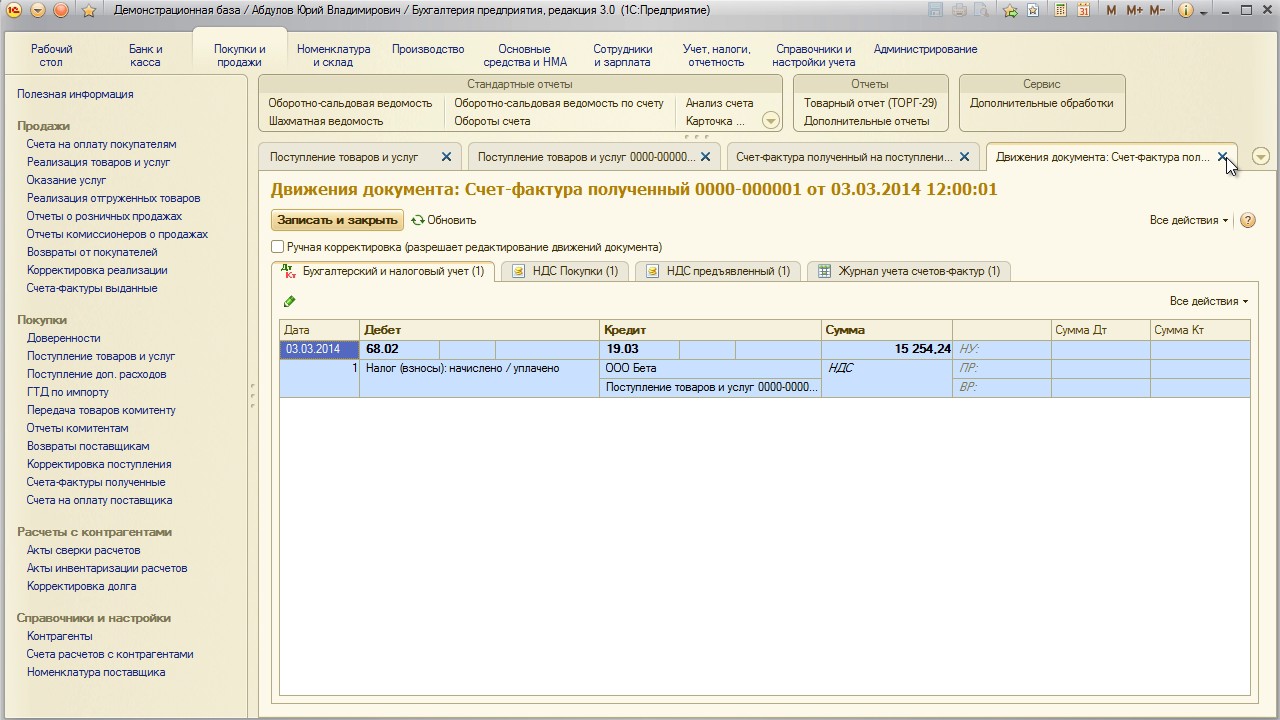Click the M+ memory add button
The height and width of the screenshot is (720, 1280).
coord(1134,10)
